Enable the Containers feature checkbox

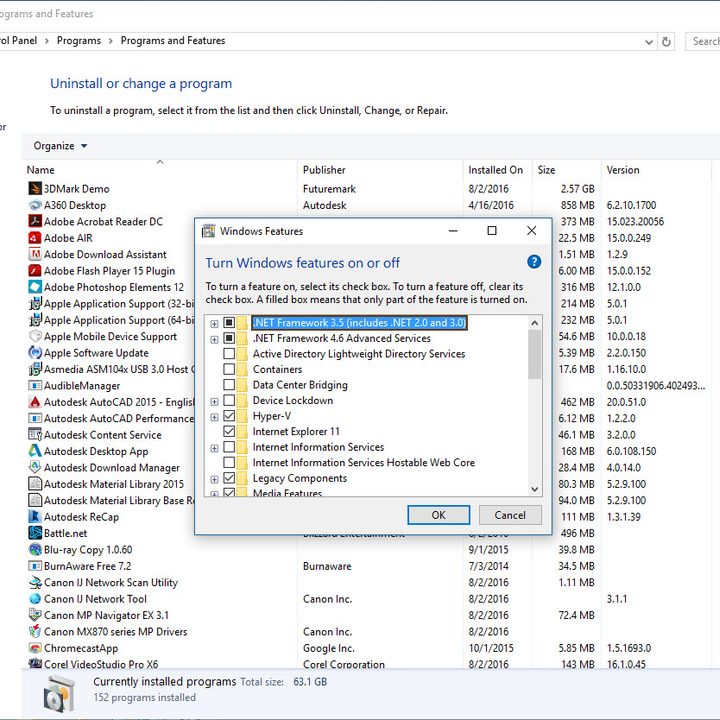coord(229,369)
